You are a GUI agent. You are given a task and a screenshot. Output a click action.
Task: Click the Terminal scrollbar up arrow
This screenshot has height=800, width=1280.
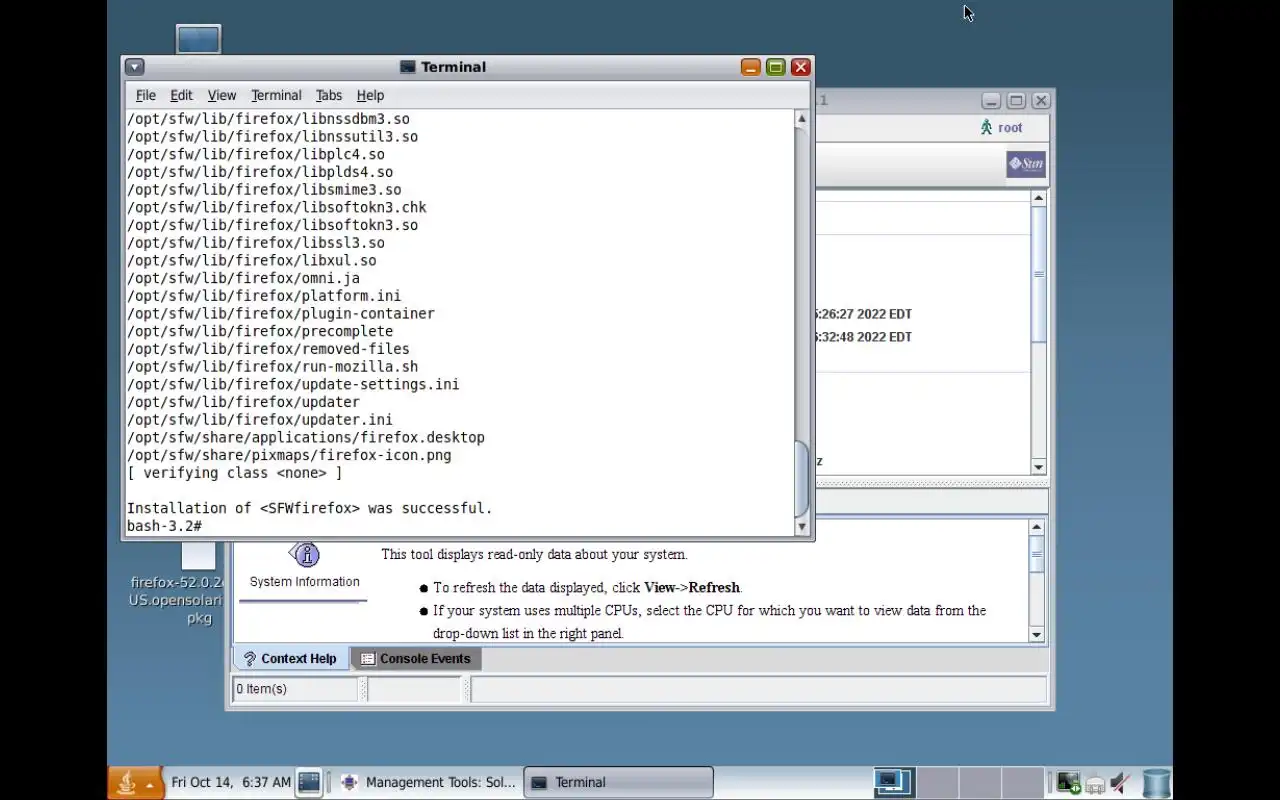point(801,118)
